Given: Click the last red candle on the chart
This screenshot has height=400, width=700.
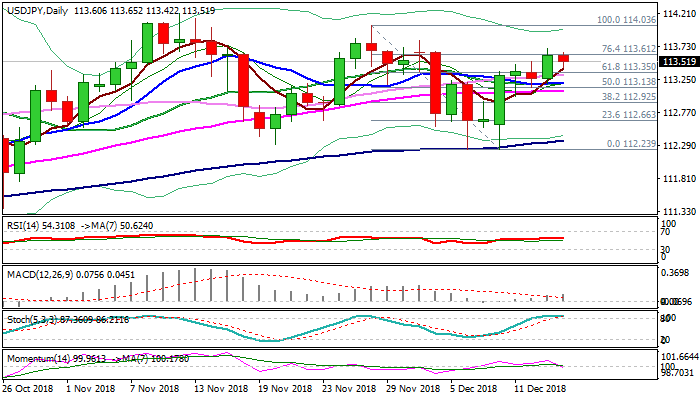Looking at the screenshot, I should [564, 58].
